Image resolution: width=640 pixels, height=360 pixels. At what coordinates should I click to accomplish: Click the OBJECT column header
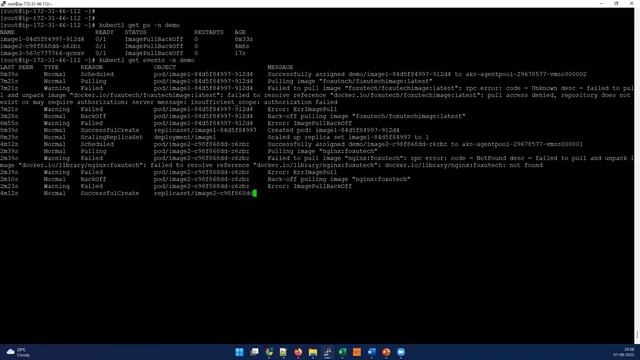coord(165,67)
